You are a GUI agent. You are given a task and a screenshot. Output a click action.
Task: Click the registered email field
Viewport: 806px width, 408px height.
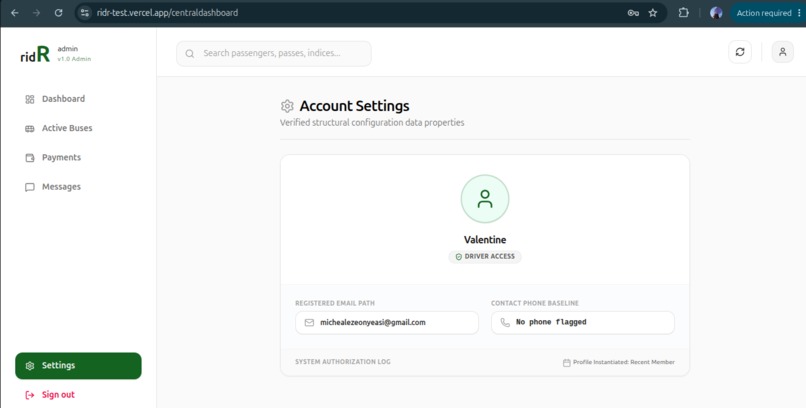(x=387, y=323)
